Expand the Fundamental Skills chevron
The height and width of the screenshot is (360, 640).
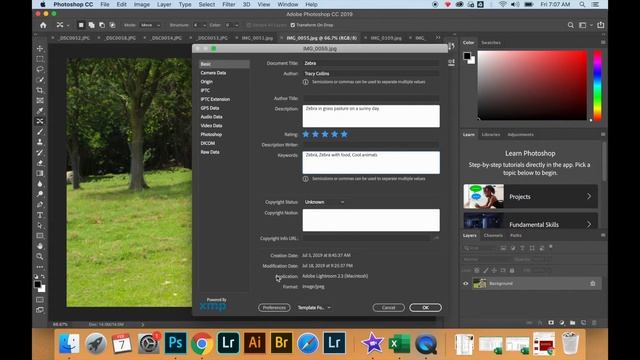(589, 224)
